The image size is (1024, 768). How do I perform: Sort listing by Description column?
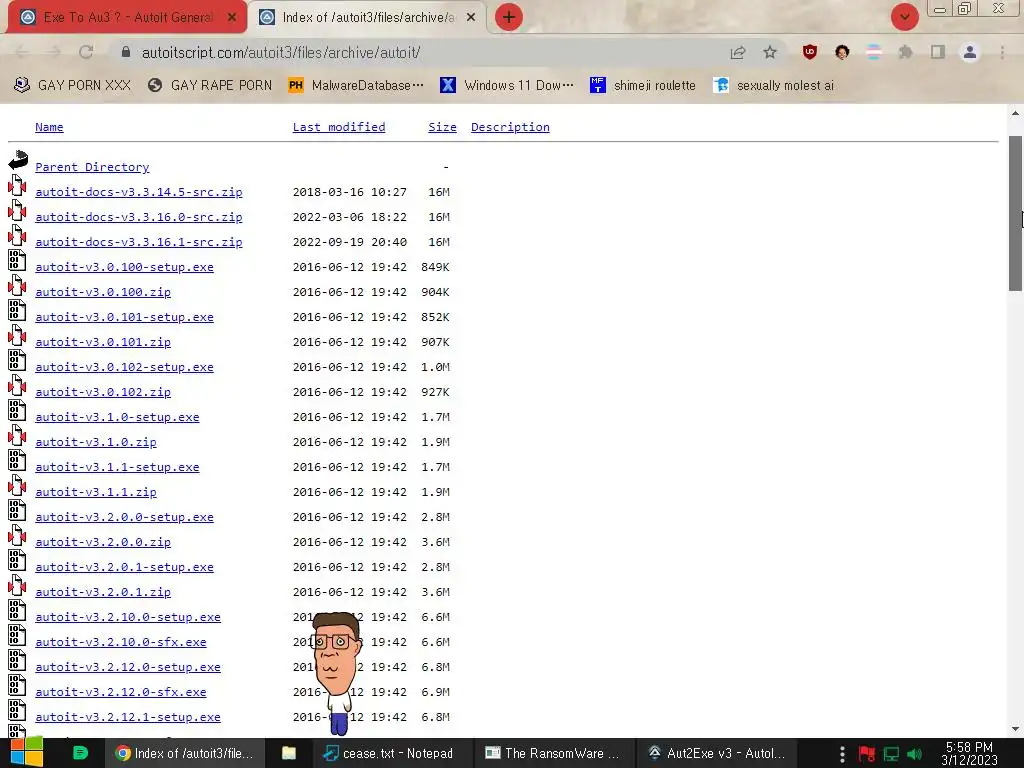(510, 127)
